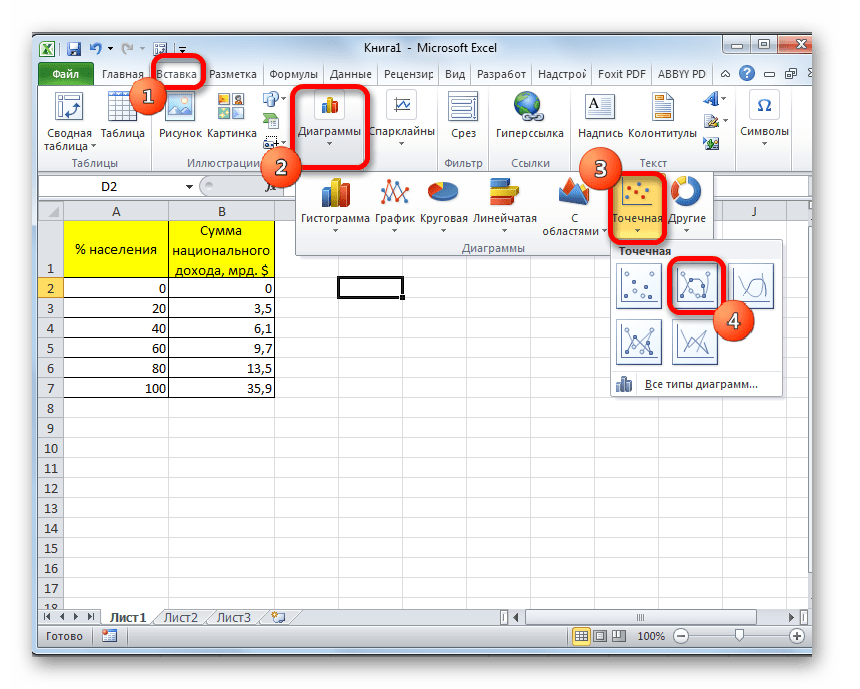This screenshot has width=860, height=689.
Task: Insert a Pie (Круговая) chart
Action: [443, 200]
